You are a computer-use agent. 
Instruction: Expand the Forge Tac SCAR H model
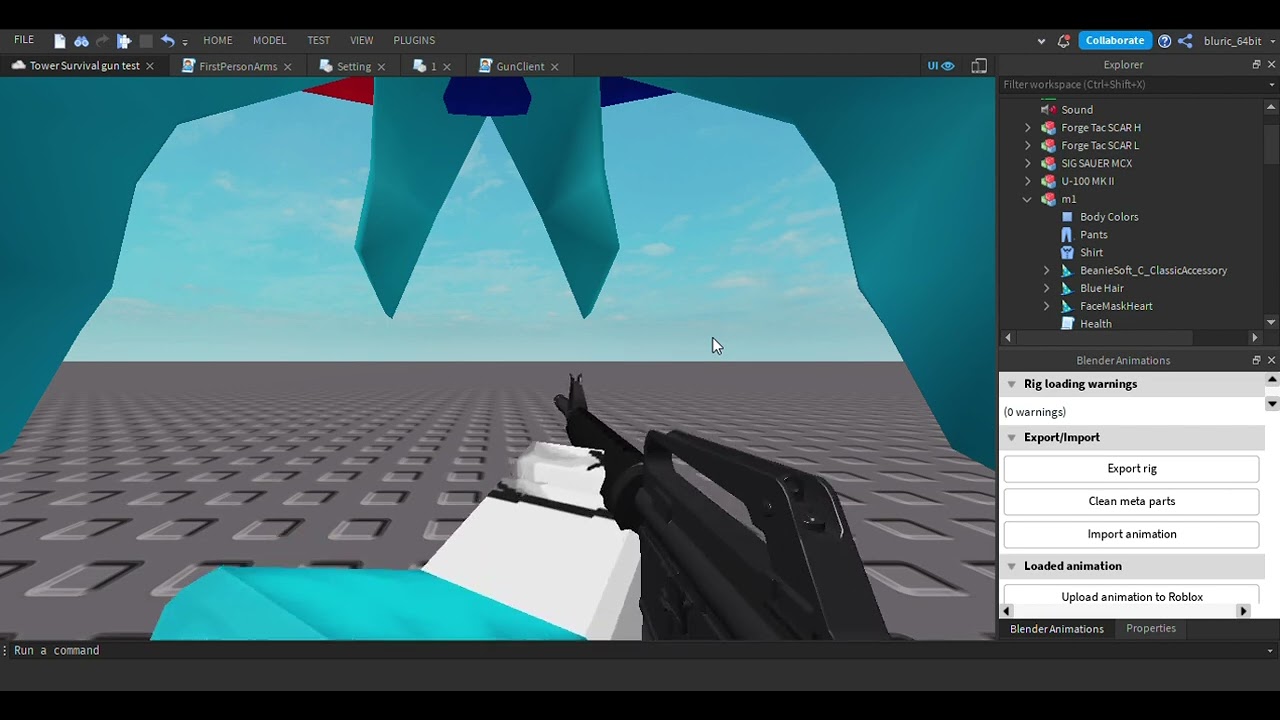(1028, 127)
